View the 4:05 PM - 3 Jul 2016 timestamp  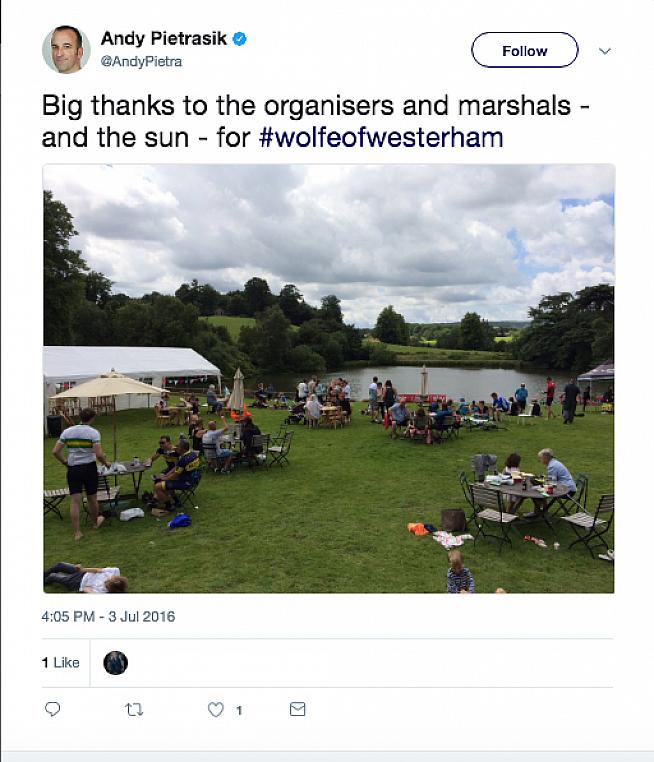pos(108,616)
